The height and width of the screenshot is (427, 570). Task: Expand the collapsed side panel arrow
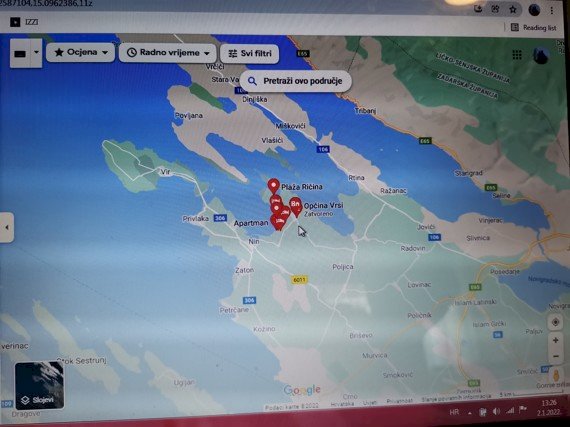point(7,227)
